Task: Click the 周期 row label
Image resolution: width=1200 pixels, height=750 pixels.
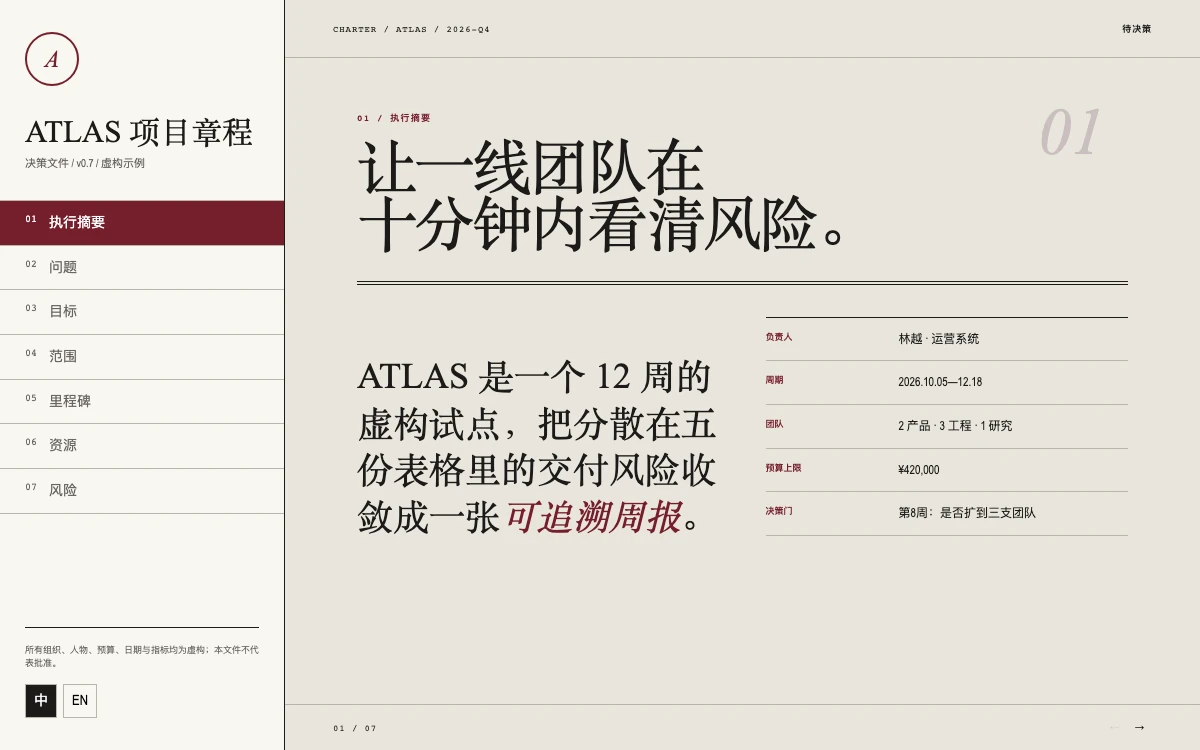Action: tap(774, 380)
